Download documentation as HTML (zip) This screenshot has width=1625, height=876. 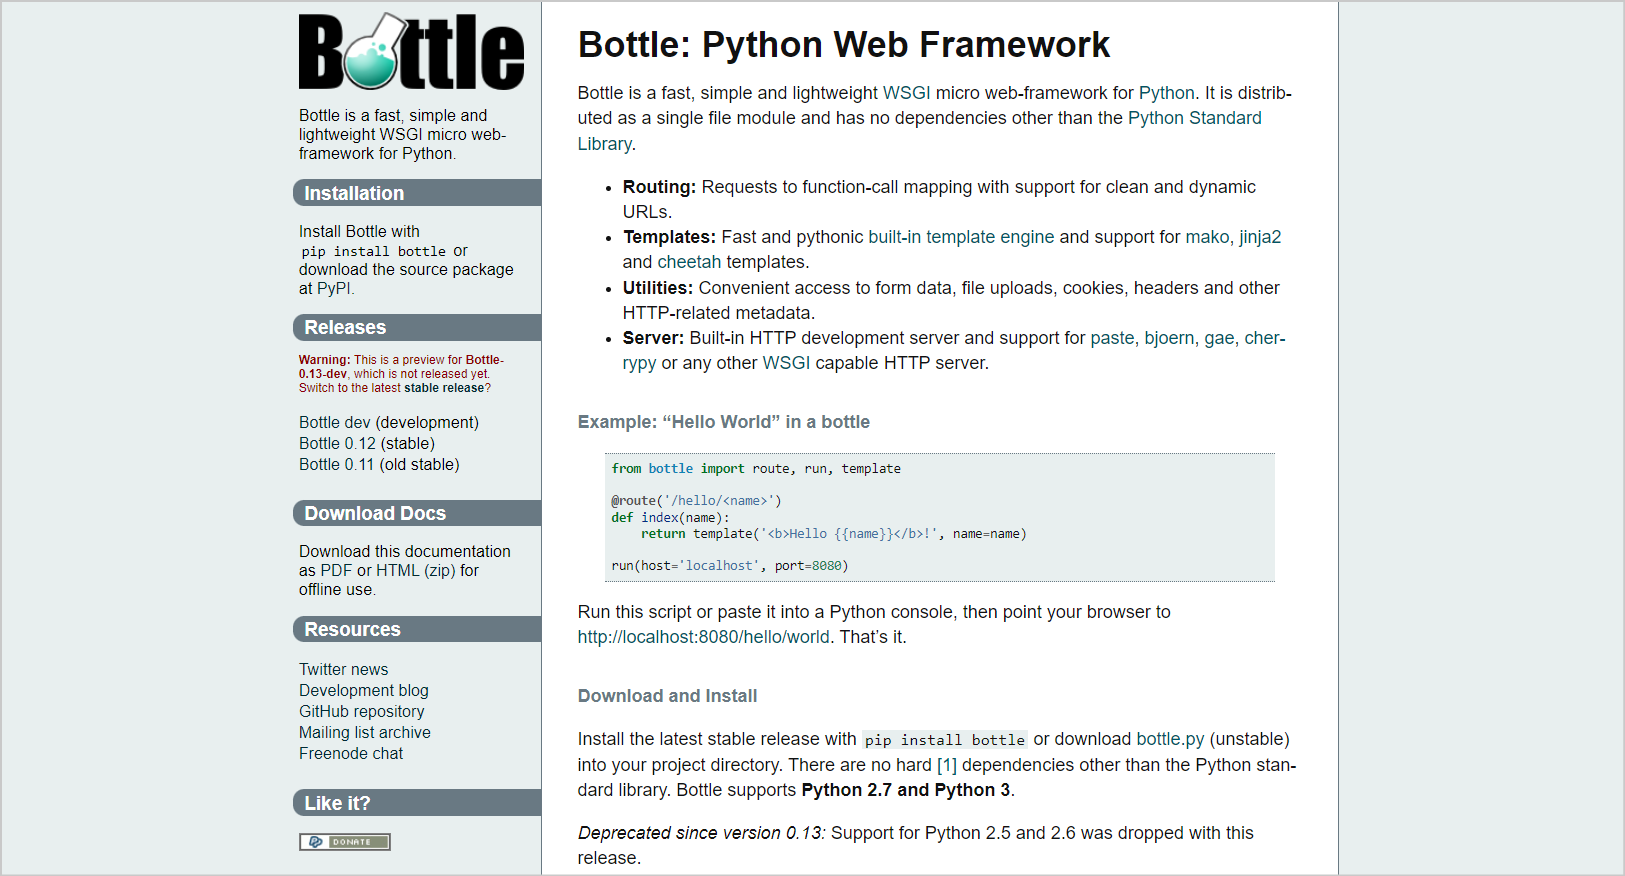pos(417,570)
